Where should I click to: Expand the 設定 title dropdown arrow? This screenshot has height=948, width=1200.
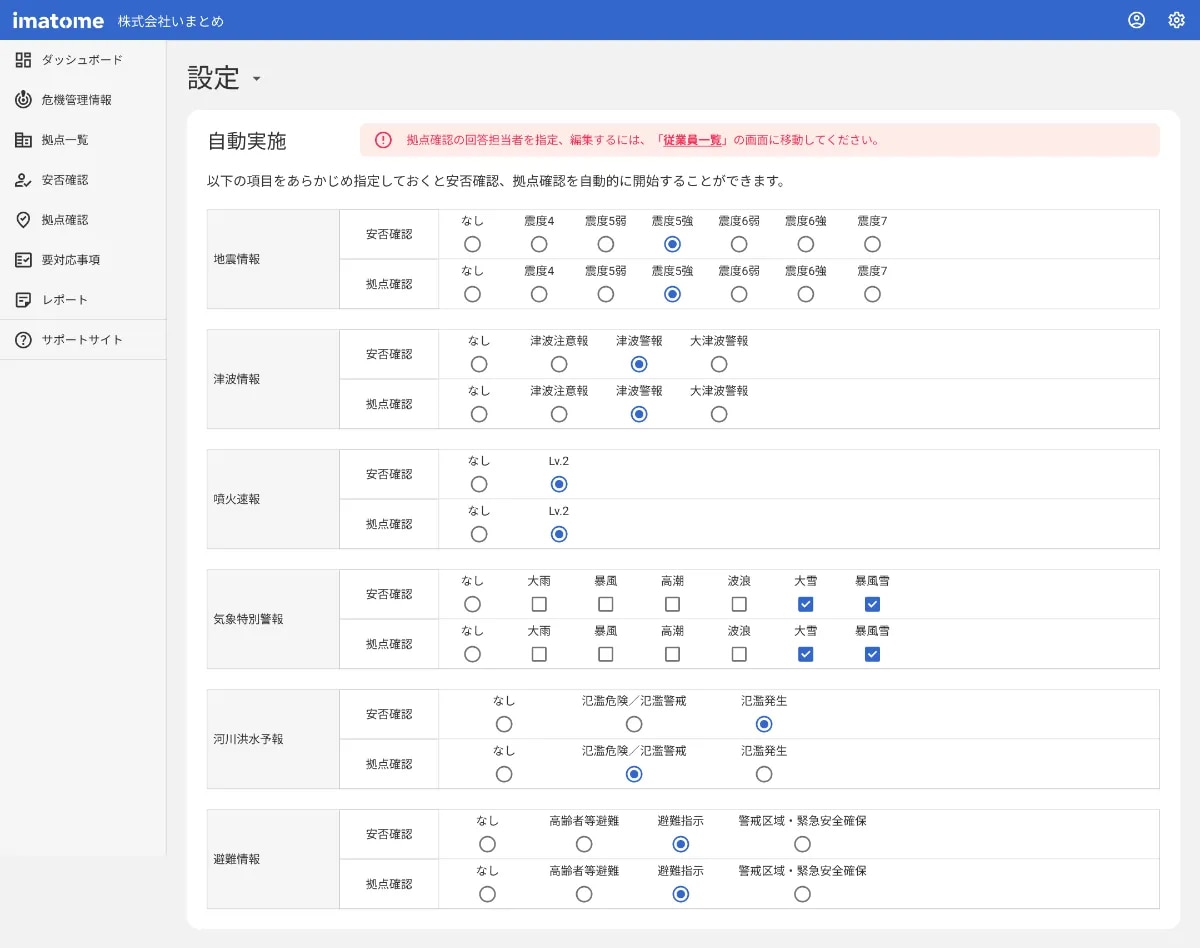pyautogui.click(x=256, y=79)
